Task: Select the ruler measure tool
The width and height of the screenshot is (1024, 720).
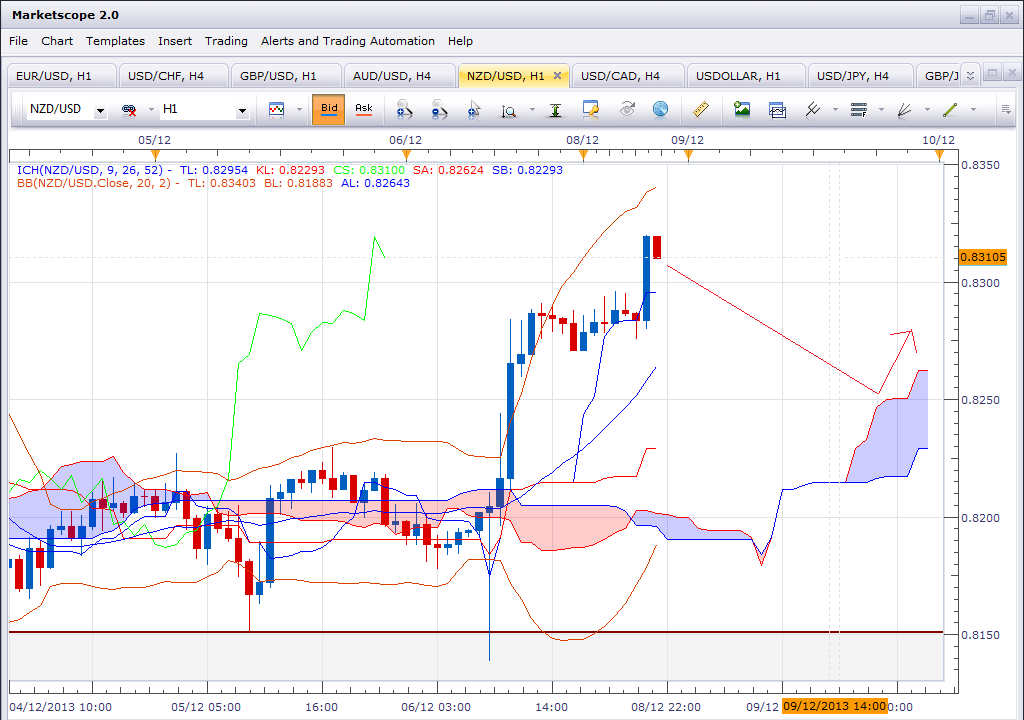Action: click(701, 109)
